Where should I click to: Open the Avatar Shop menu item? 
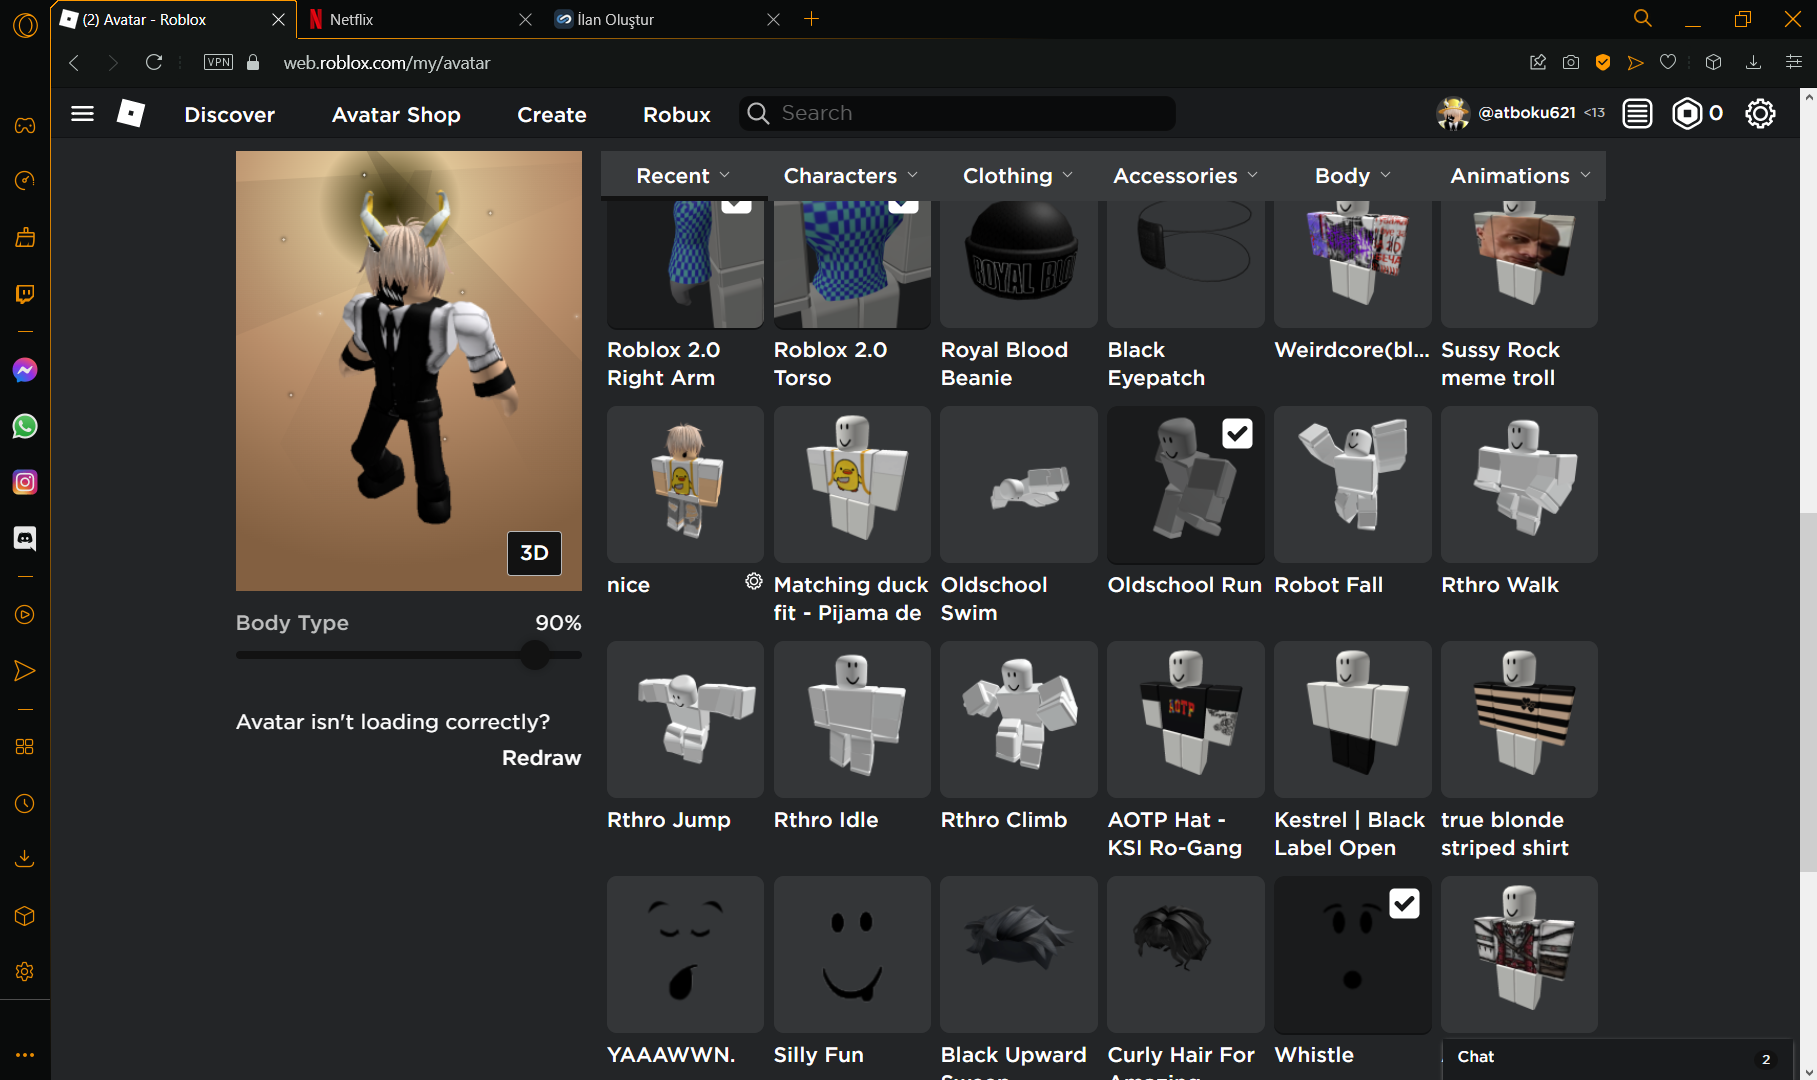[396, 114]
